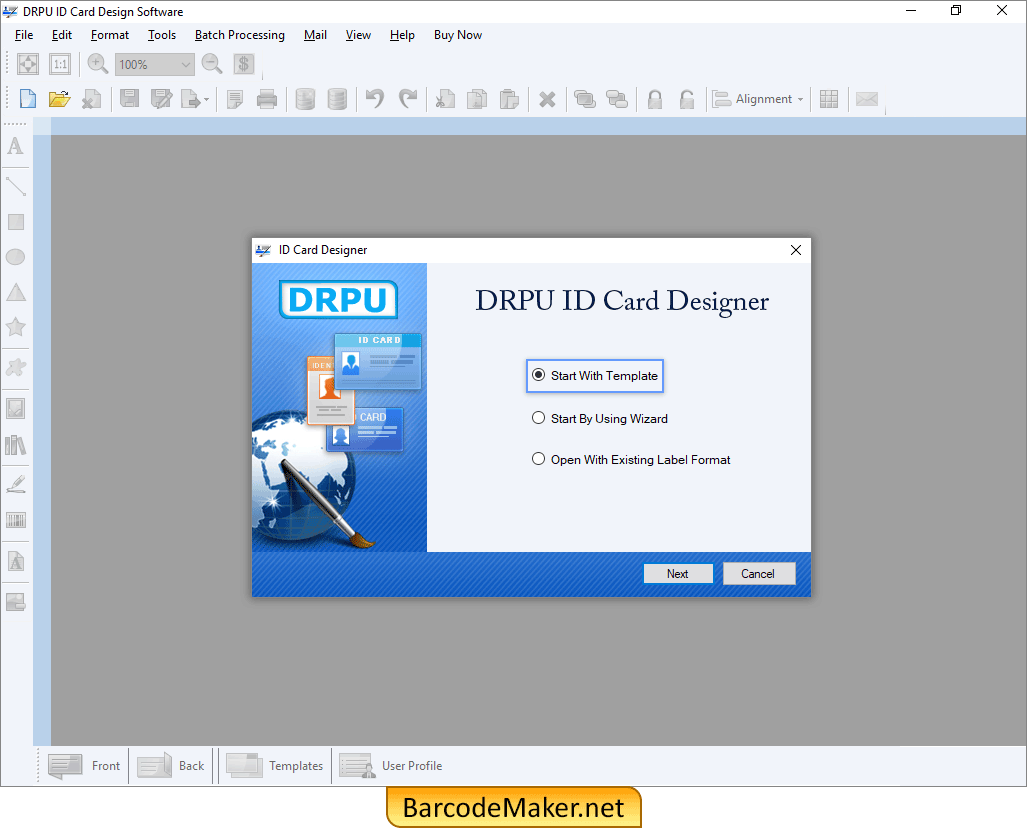
Task: Open the Templates panel
Action: coord(274,766)
